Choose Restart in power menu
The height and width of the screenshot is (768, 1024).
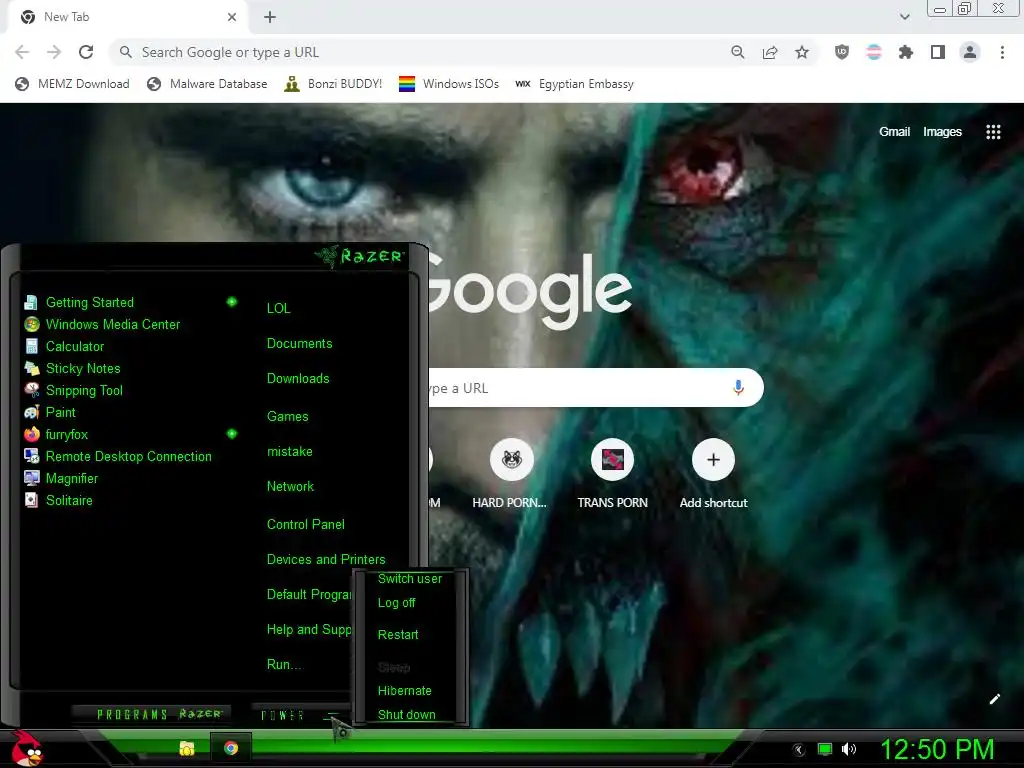tap(398, 635)
